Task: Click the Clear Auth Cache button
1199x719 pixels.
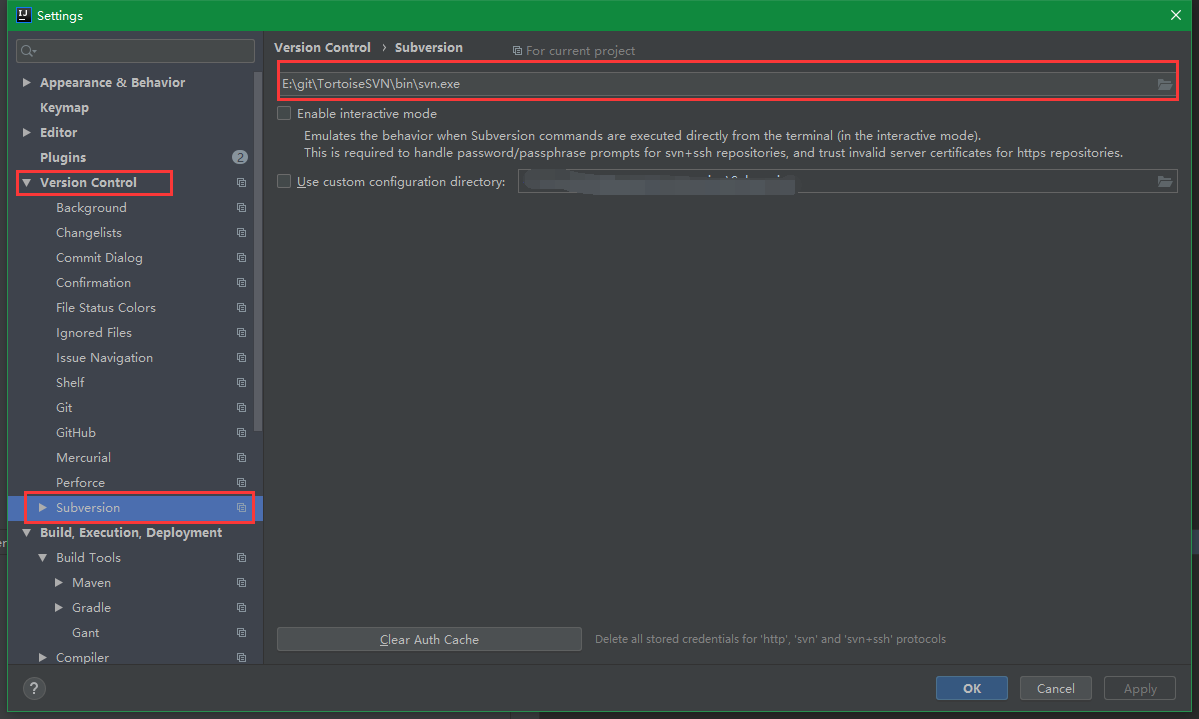Action: [x=429, y=639]
